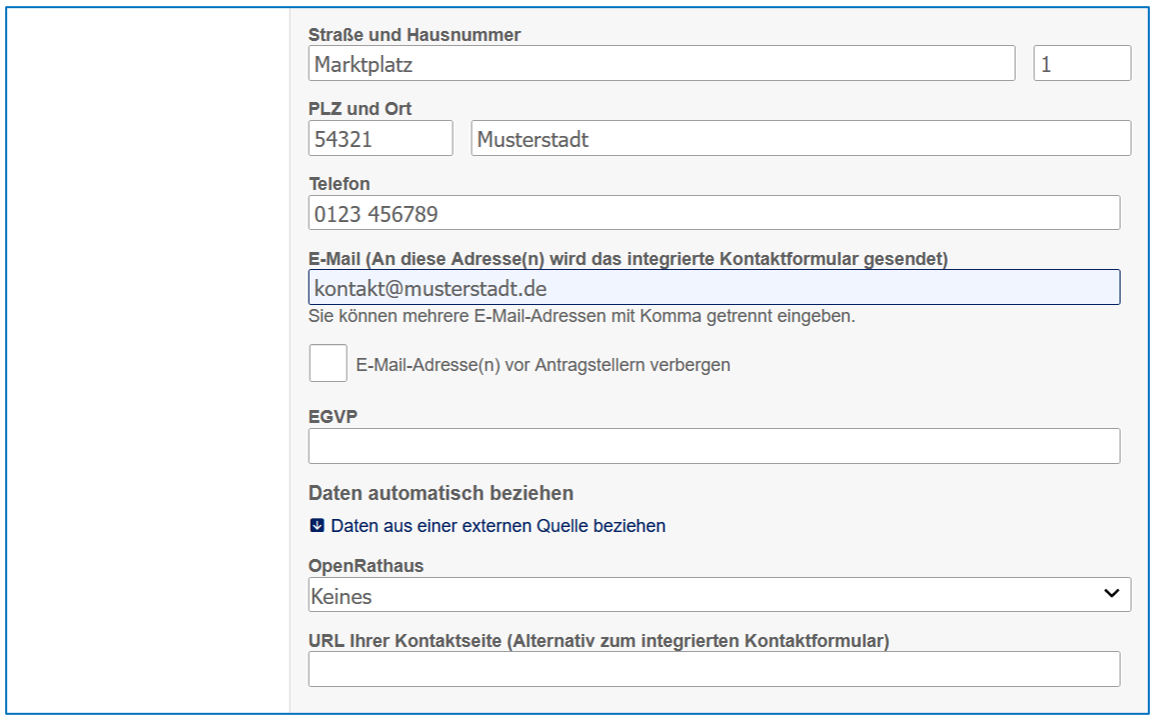Click the 'E-Mail-Adresse(n) vor Antragstellern verbergen' label text
This screenshot has height=722, width=1155.
543,365
